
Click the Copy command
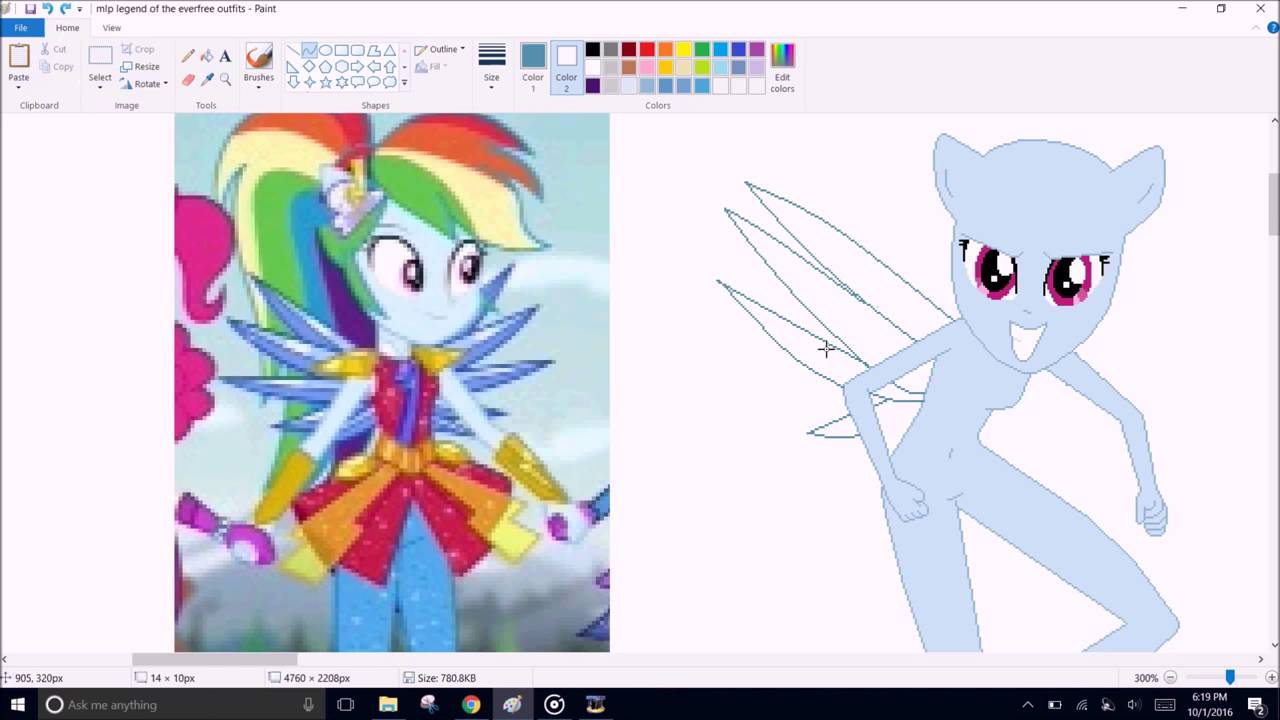(56, 67)
